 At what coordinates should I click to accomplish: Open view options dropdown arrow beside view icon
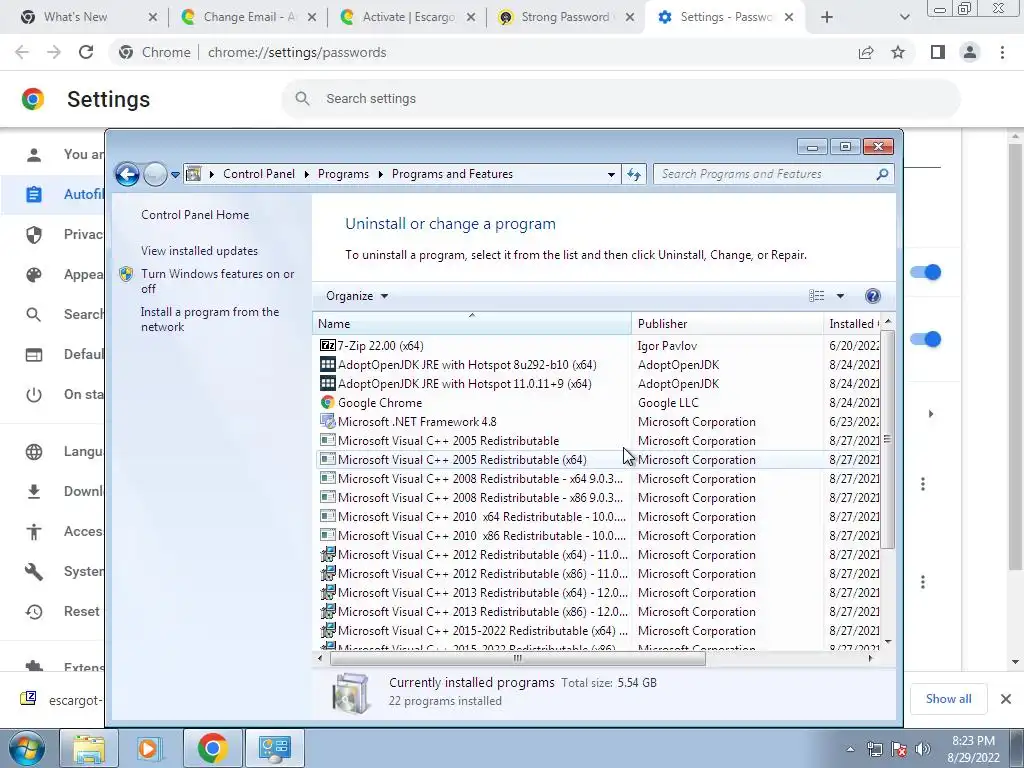840,296
